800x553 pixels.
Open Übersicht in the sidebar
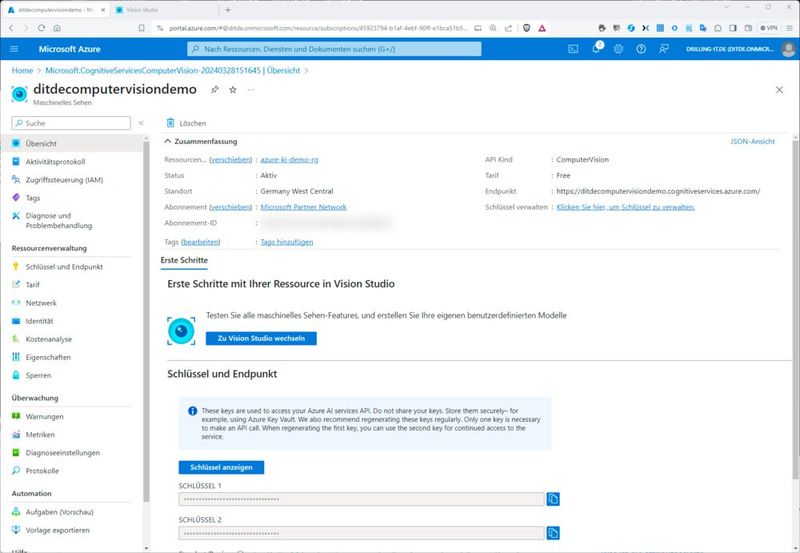pyautogui.click(x=71, y=143)
